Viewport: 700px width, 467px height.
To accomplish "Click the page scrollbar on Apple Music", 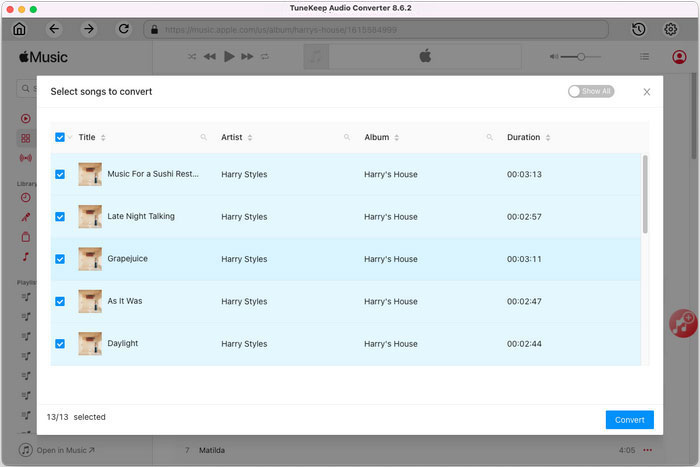I will tap(693, 116).
